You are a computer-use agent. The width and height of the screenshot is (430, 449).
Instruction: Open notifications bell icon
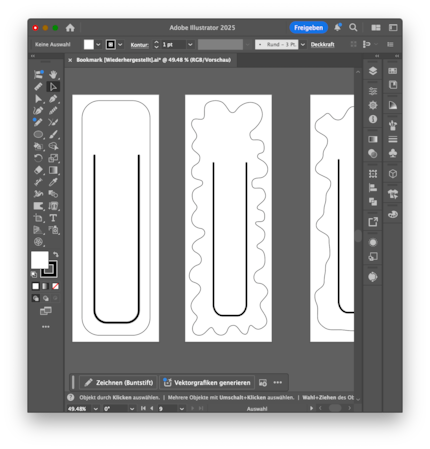pyautogui.click(x=337, y=27)
